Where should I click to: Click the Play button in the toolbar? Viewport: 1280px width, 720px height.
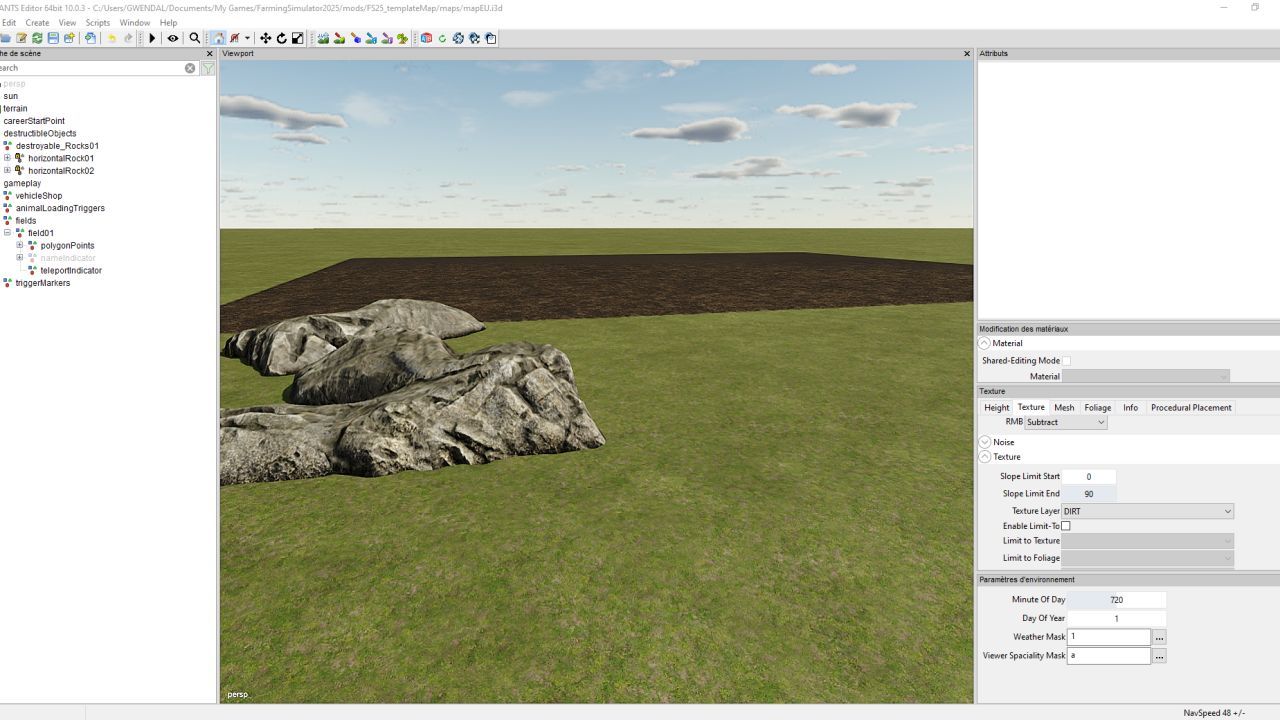click(152, 38)
